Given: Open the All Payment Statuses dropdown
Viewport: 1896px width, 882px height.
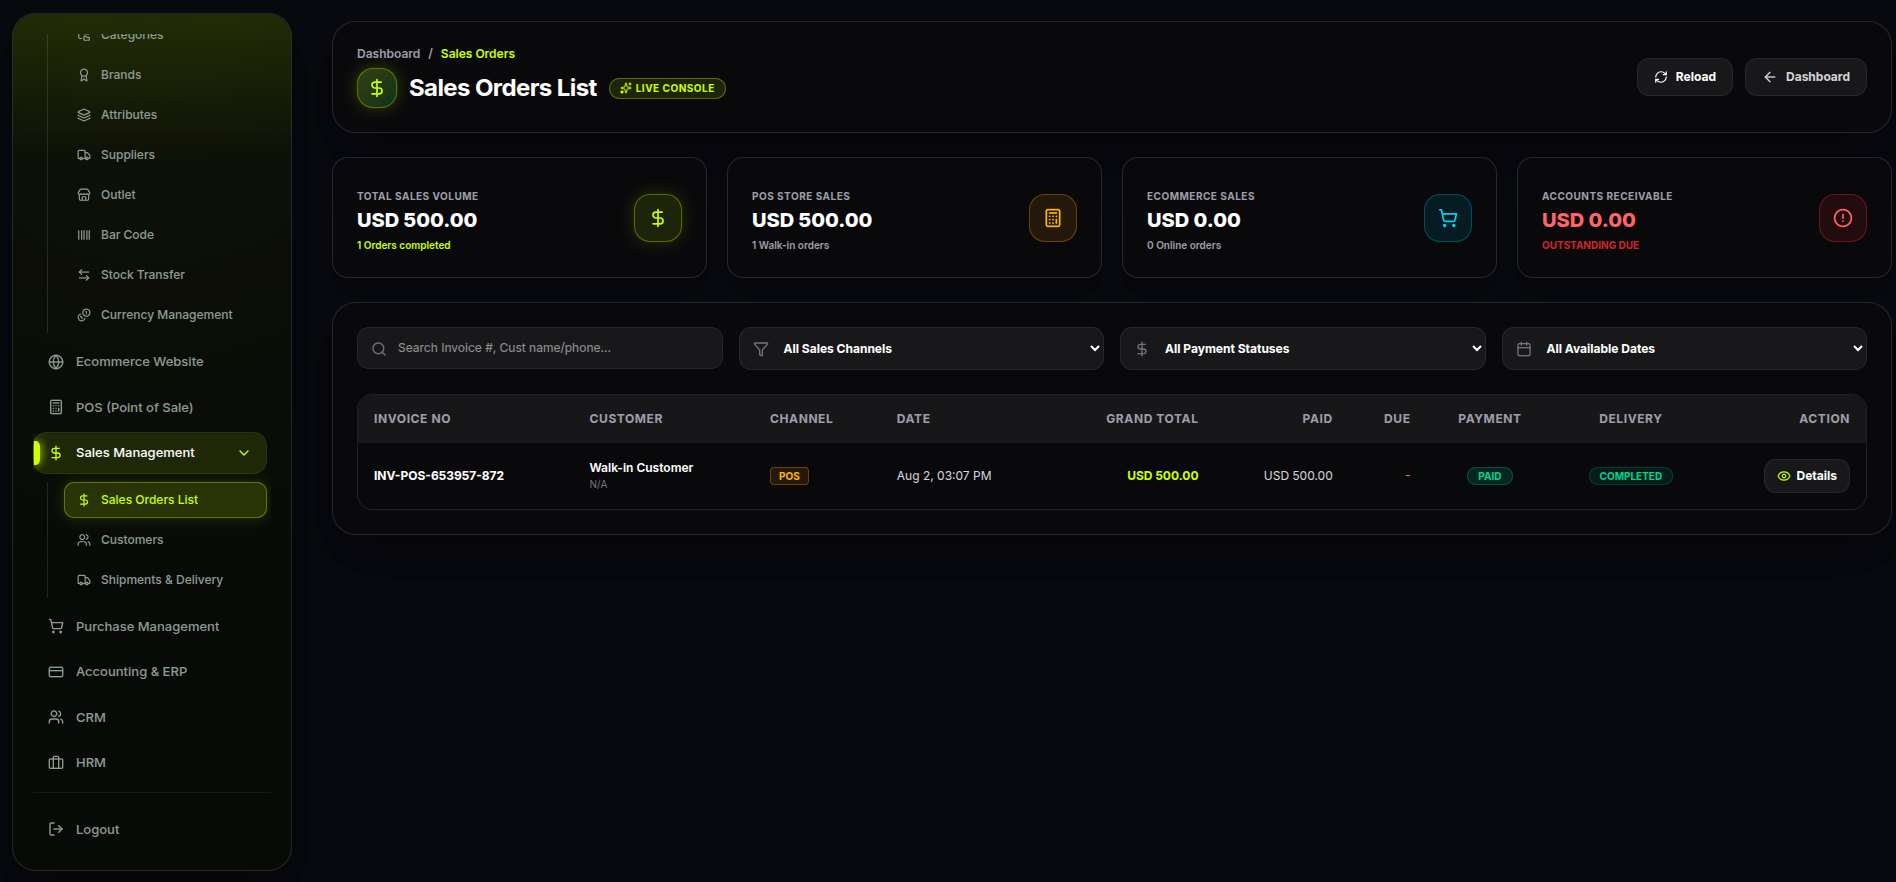Looking at the screenshot, I should [1302, 349].
